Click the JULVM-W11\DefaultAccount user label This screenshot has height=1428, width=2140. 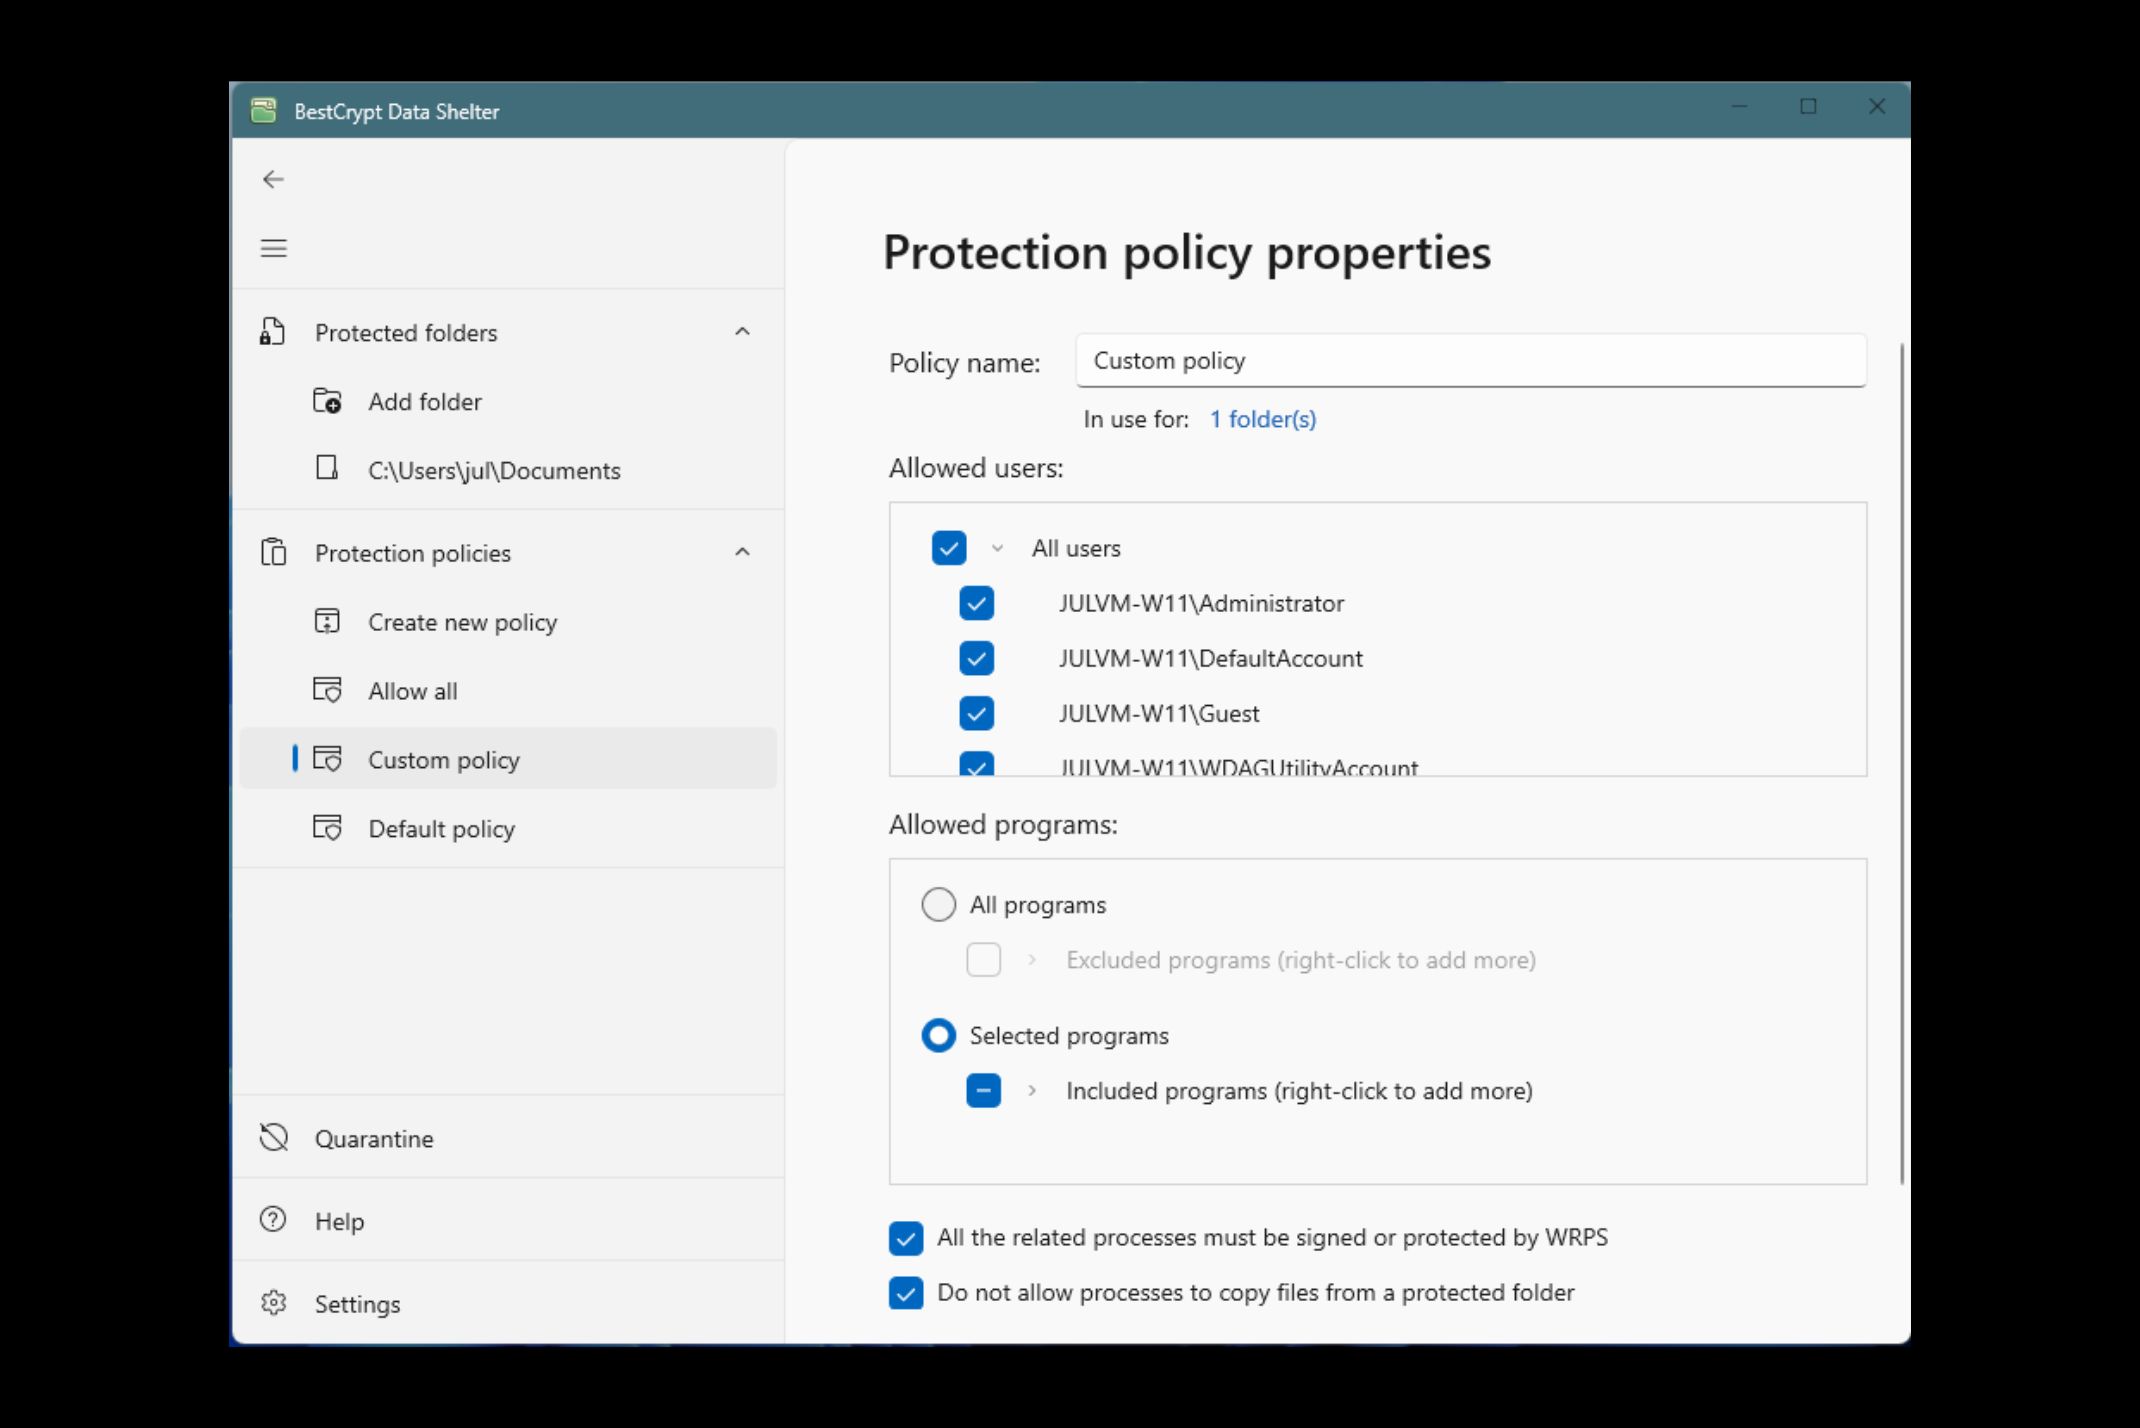(1210, 658)
